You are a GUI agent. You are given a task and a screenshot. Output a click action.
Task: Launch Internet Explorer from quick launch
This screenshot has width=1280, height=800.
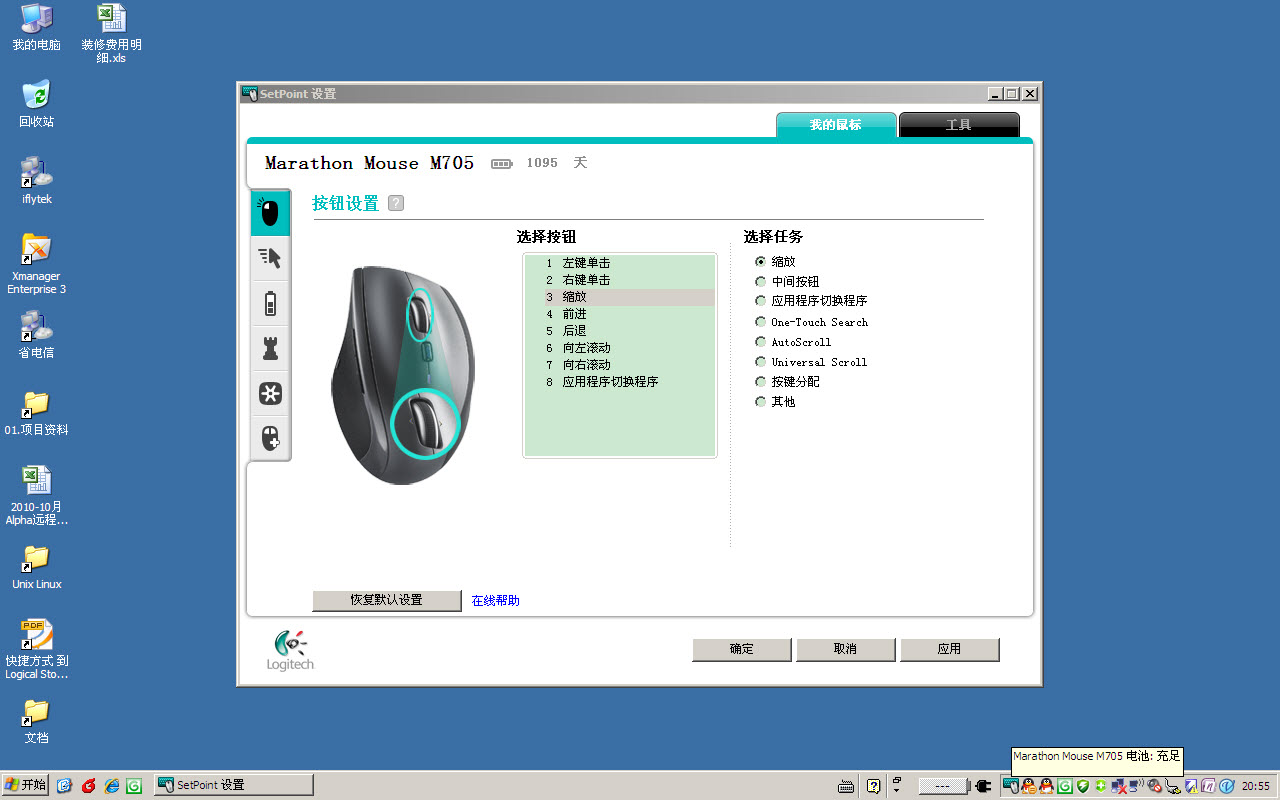point(112,785)
